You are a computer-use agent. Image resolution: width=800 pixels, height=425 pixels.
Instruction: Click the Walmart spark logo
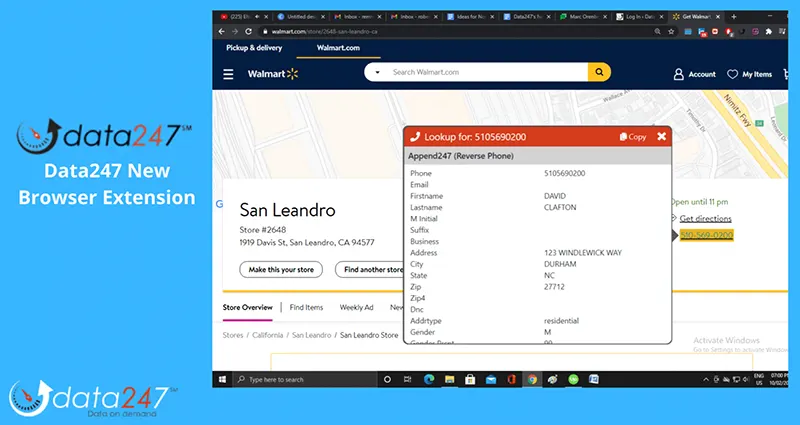[x=293, y=74]
